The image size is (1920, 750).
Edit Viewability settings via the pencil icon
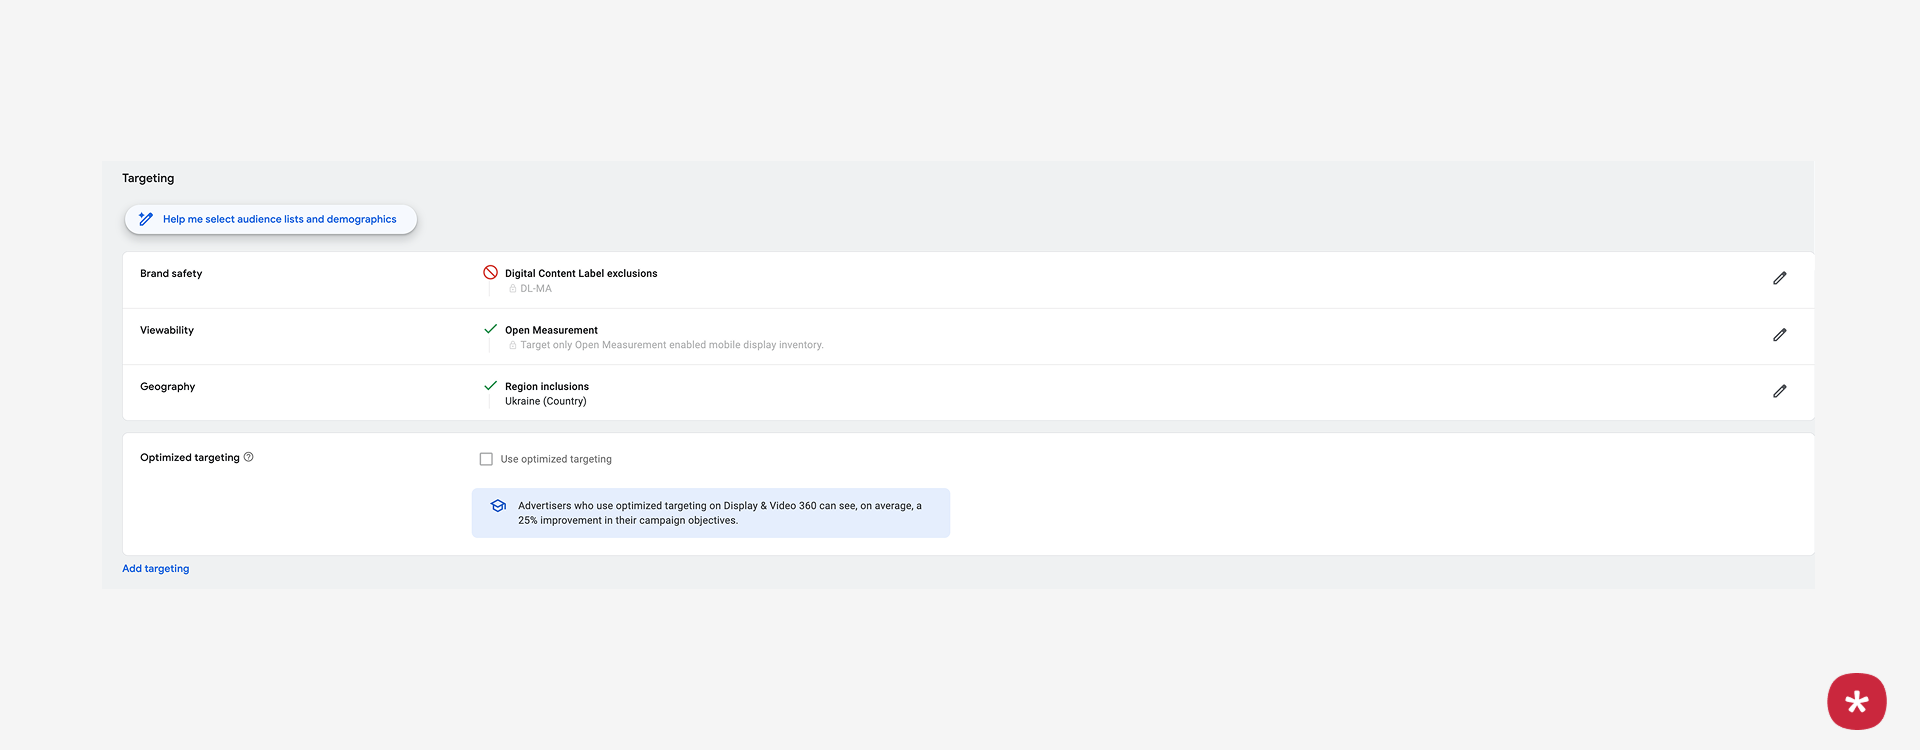pyautogui.click(x=1779, y=335)
